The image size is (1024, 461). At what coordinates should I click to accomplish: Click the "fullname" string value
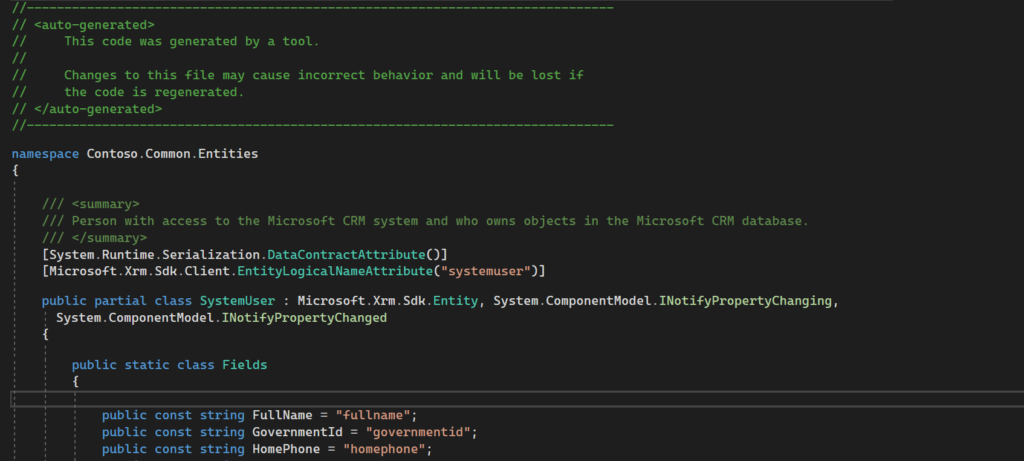click(376, 415)
